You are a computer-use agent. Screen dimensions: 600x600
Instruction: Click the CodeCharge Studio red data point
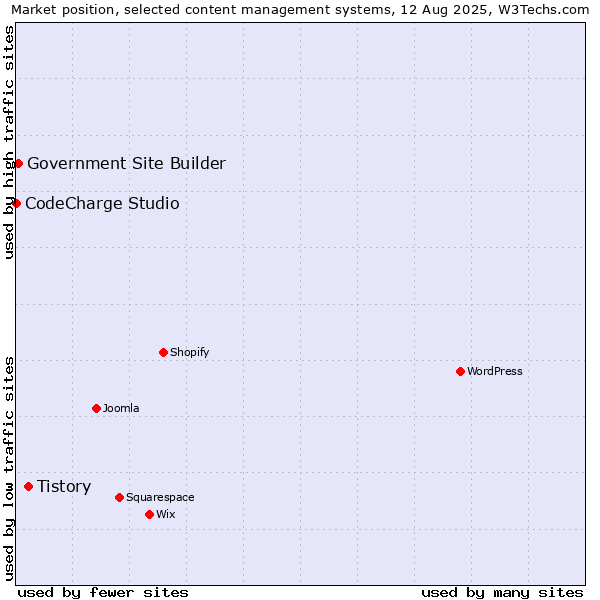[x=16, y=204]
